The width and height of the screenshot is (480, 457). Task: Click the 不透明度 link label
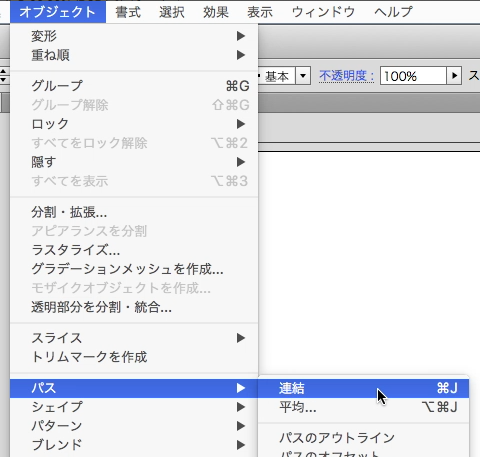pyautogui.click(x=346, y=76)
